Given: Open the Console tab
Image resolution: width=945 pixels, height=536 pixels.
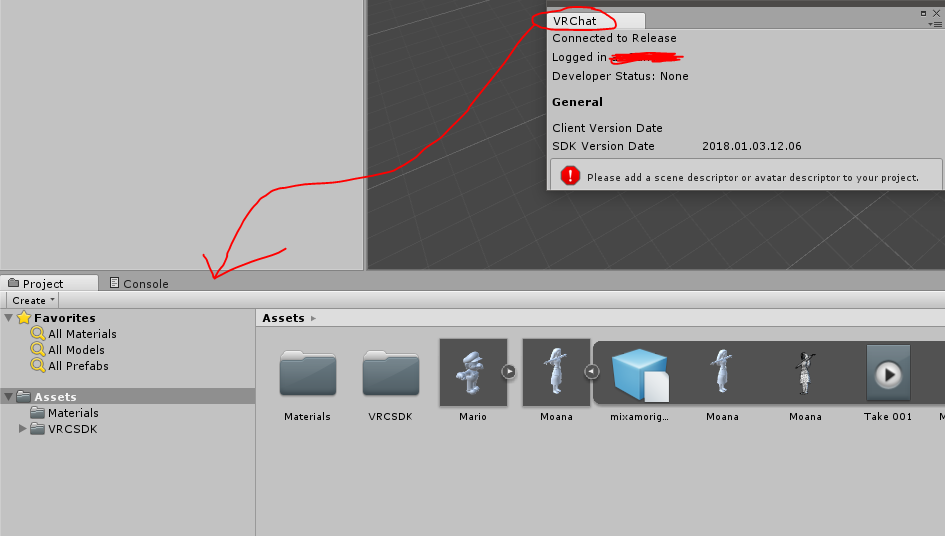Looking at the screenshot, I should 139,283.
